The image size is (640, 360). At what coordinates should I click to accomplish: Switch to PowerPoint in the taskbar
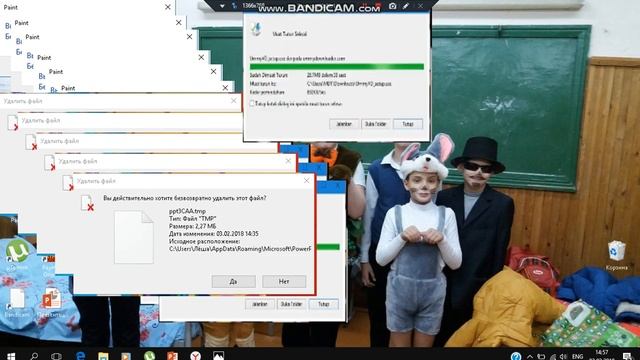172,356
